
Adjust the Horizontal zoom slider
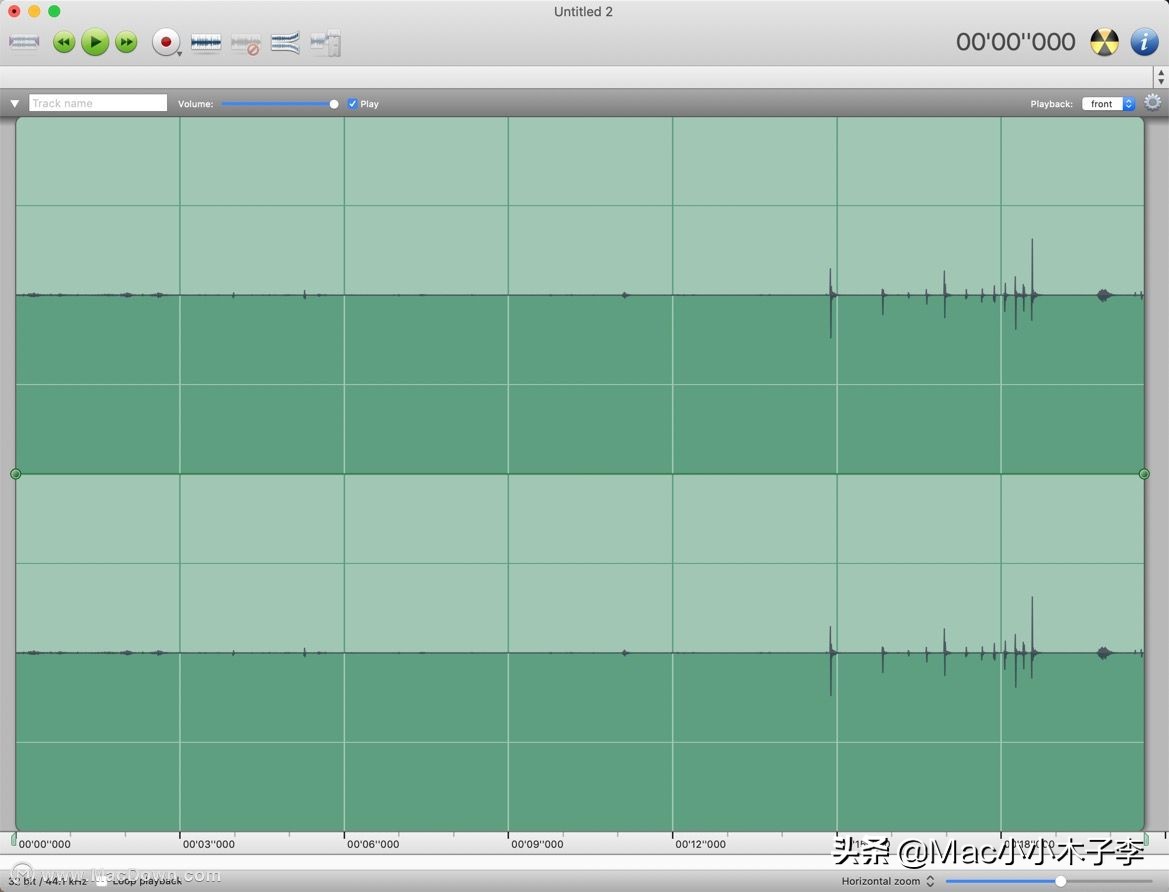coord(1050,881)
